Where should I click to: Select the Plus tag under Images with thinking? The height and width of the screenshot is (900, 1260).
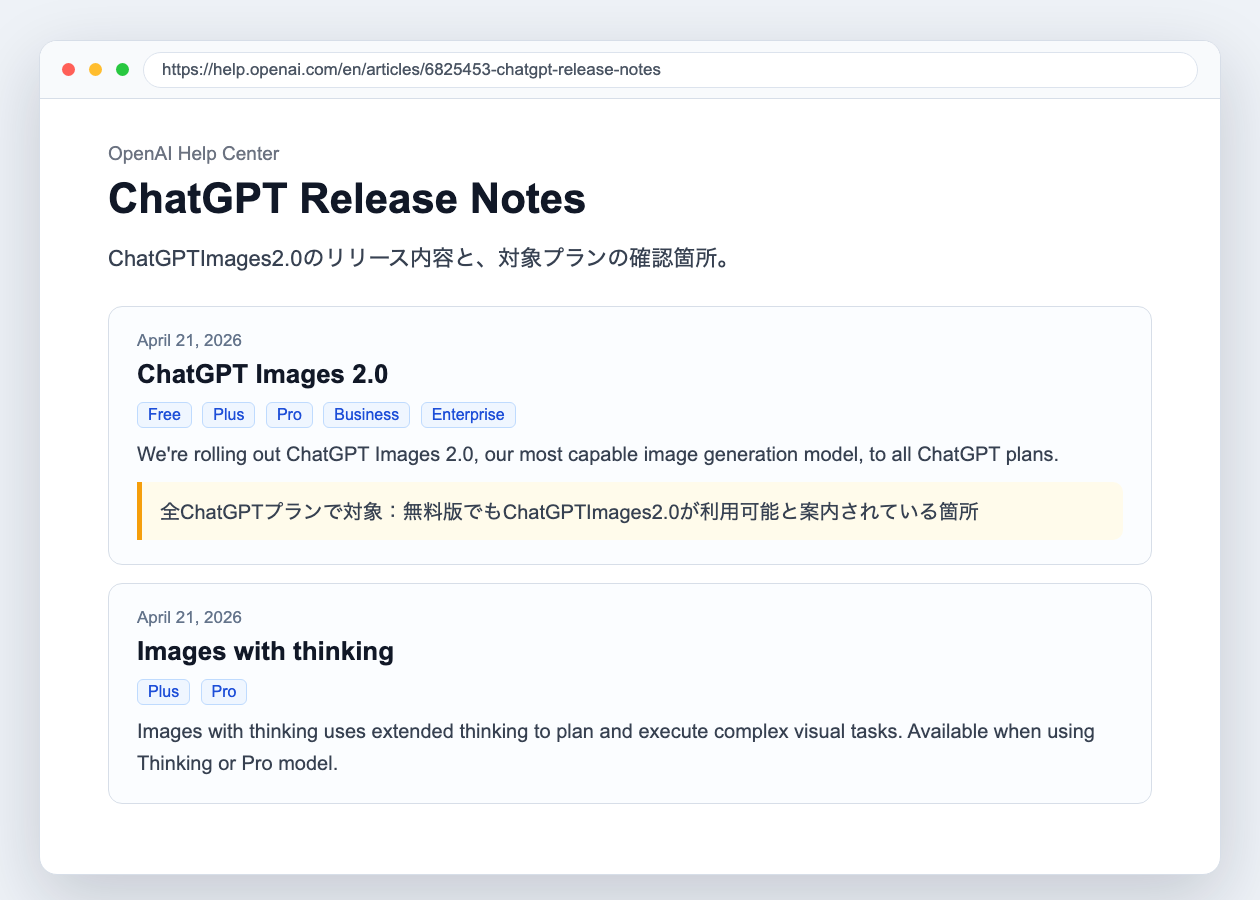click(x=163, y=692)
